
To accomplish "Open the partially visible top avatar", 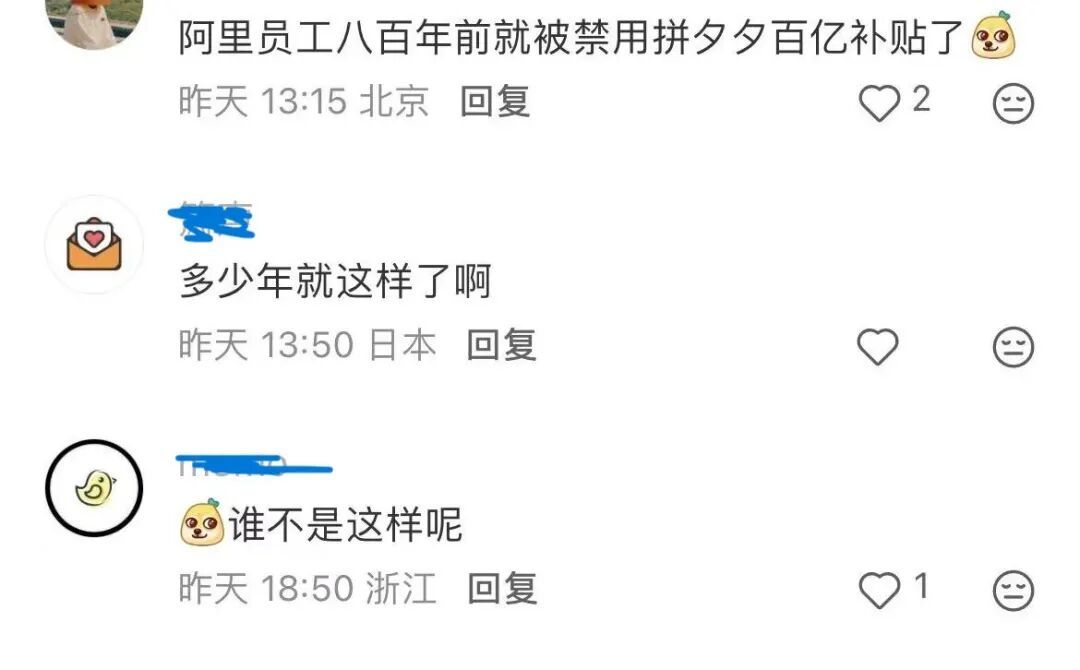I will click(x=94, y=21).
